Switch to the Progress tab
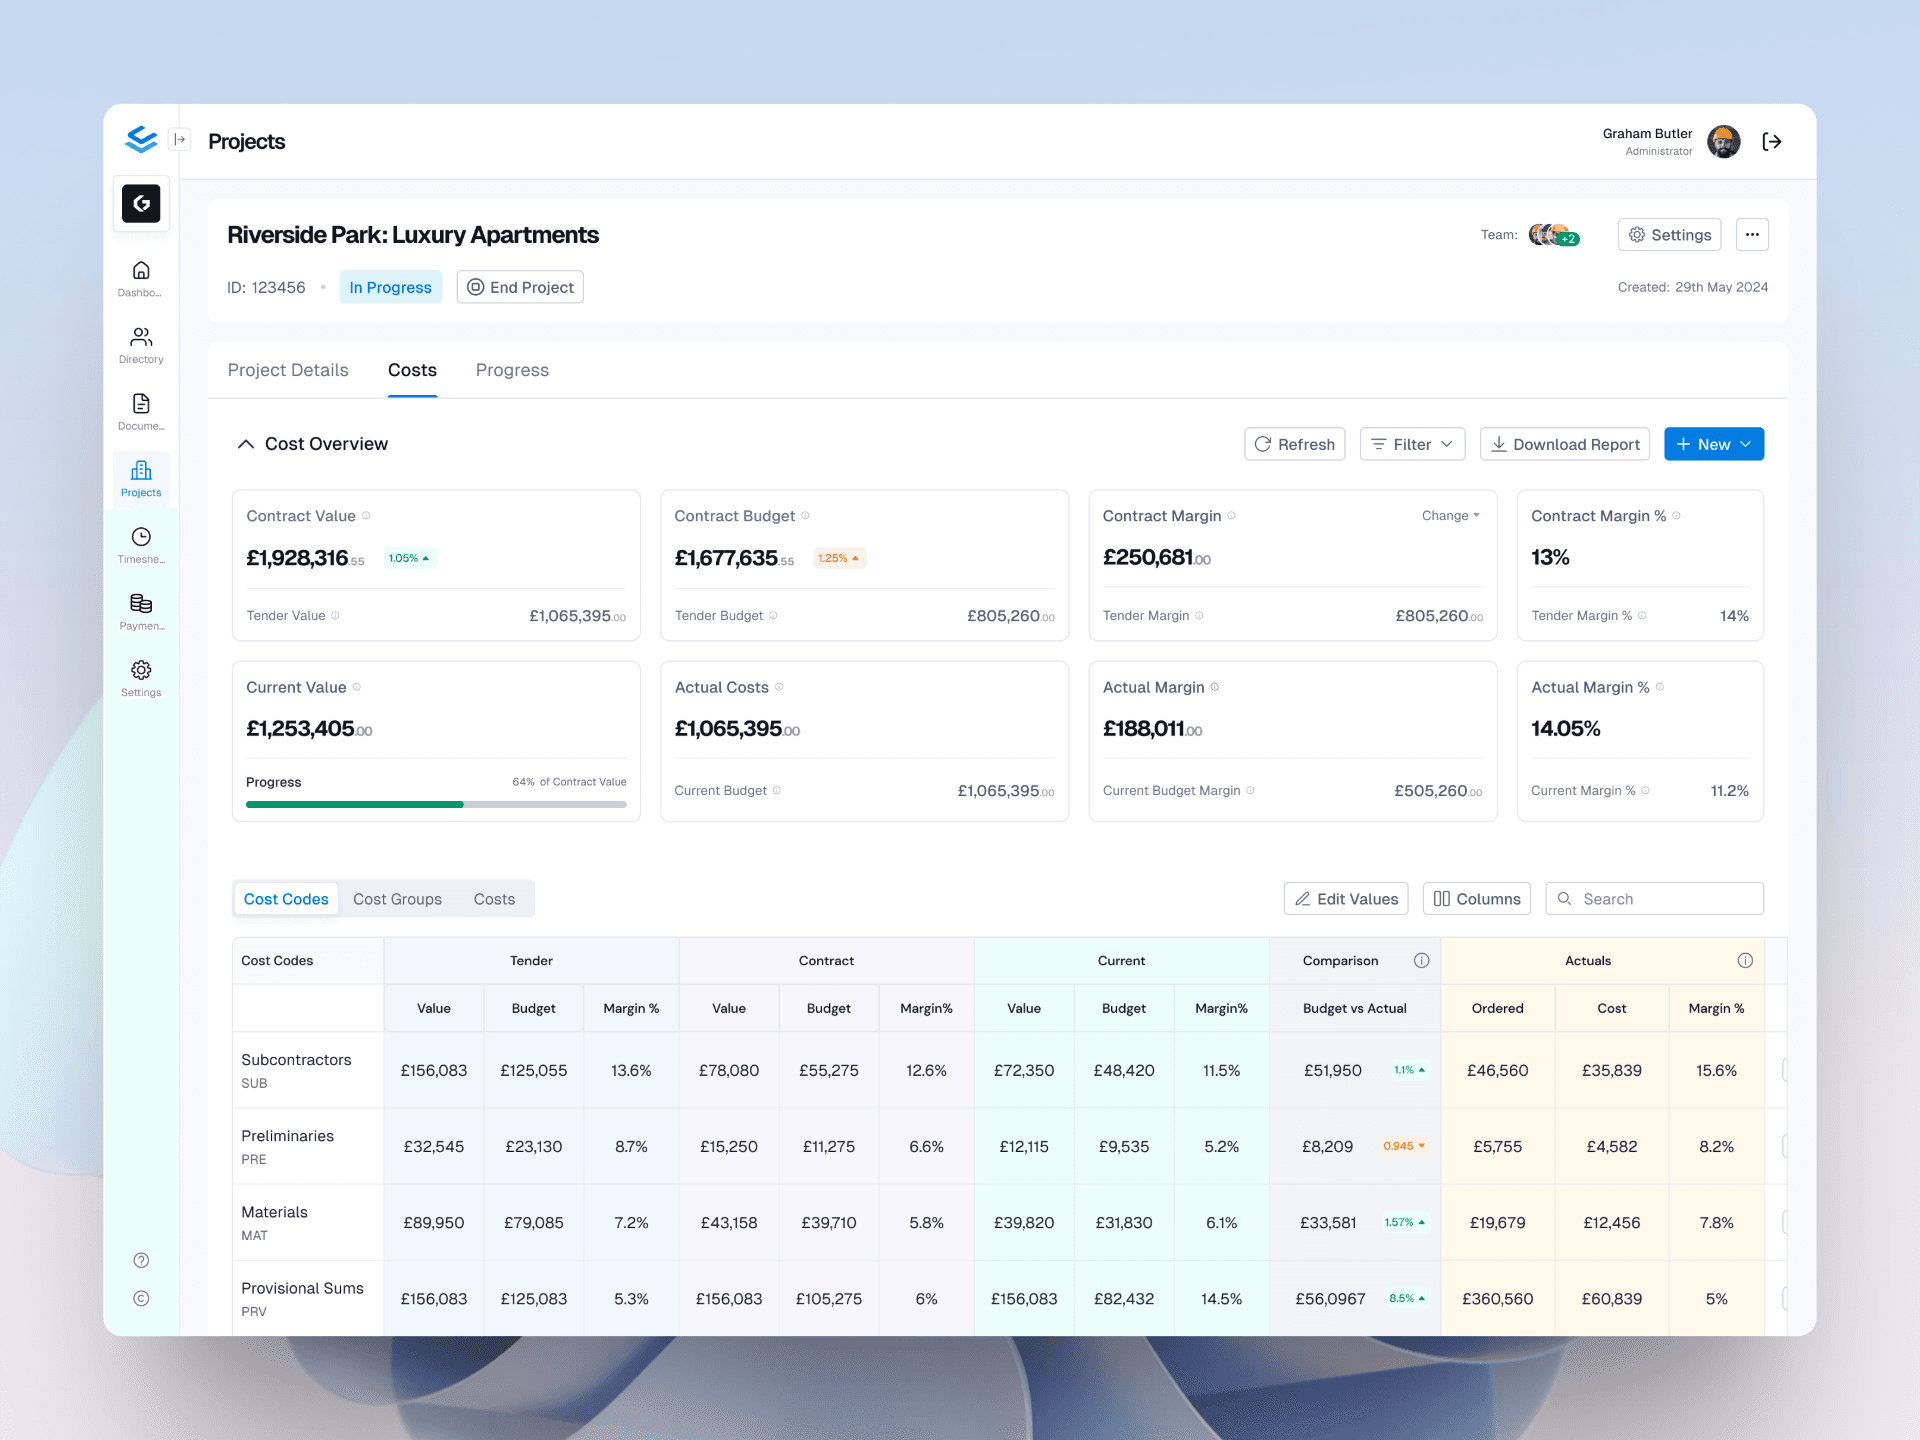This screenshot has height=1440, width=1920. [x=511, y=370]
